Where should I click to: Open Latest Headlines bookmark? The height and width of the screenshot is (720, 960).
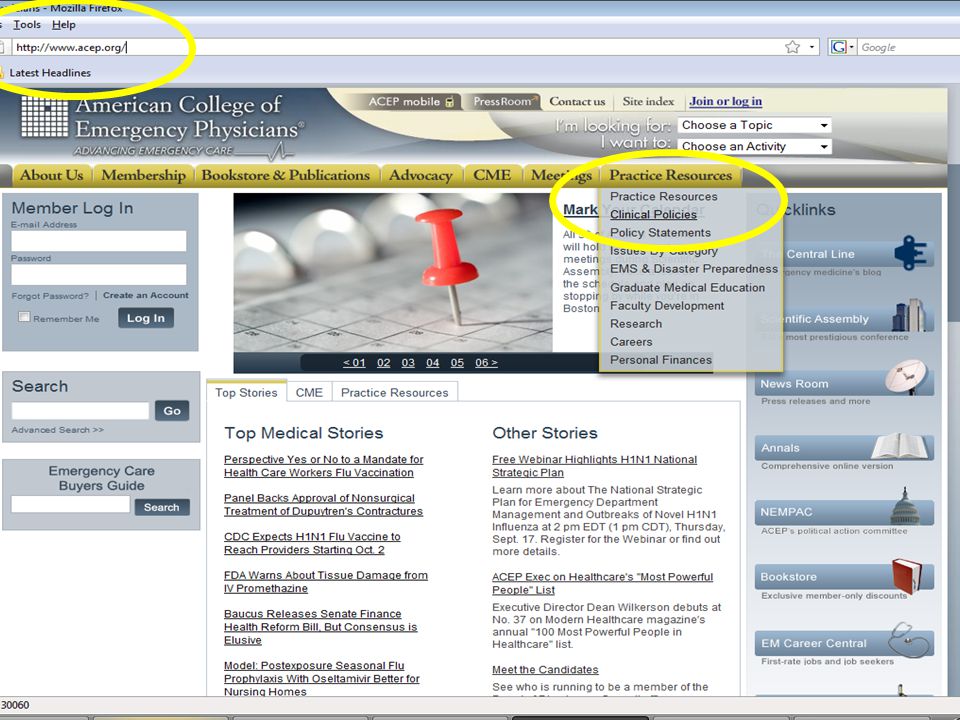click(50, 73)
